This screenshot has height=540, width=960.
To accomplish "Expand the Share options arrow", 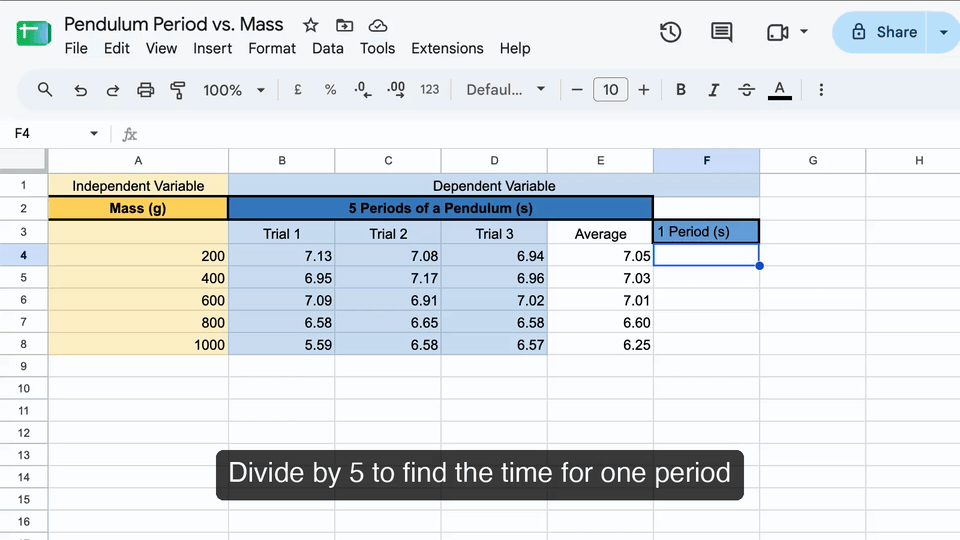I will tap(943, 32).
